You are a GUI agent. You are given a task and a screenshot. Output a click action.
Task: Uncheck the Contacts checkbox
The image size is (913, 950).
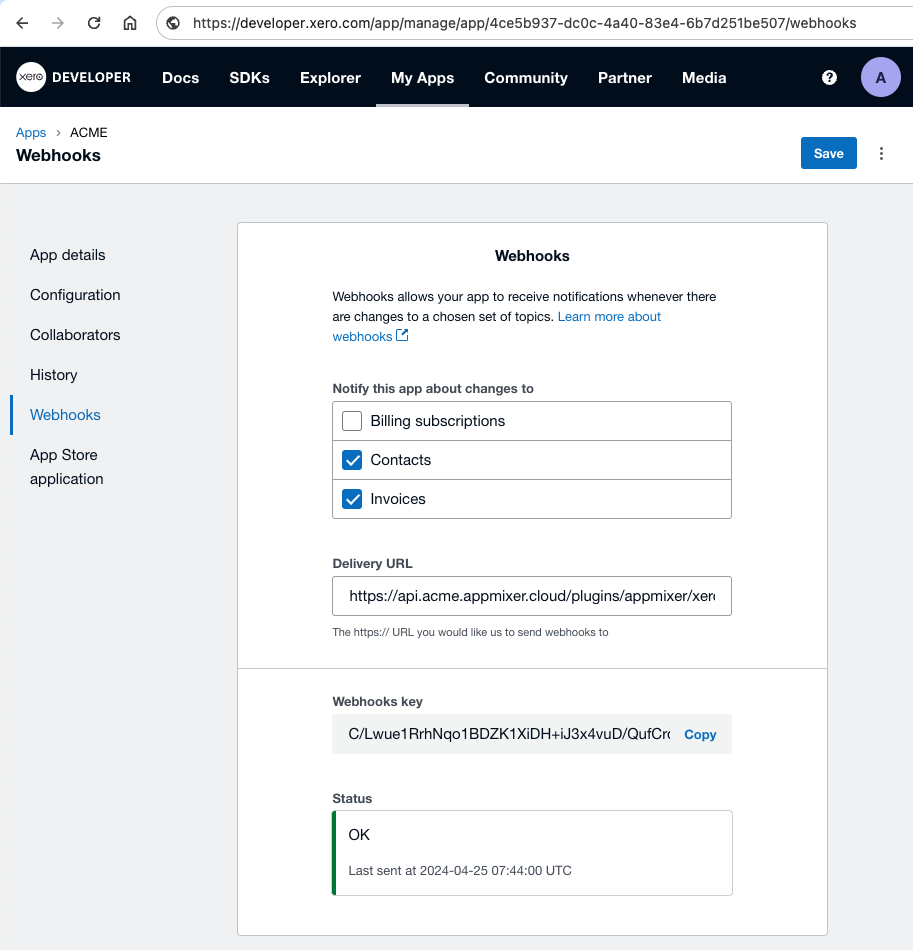[352, 460]
